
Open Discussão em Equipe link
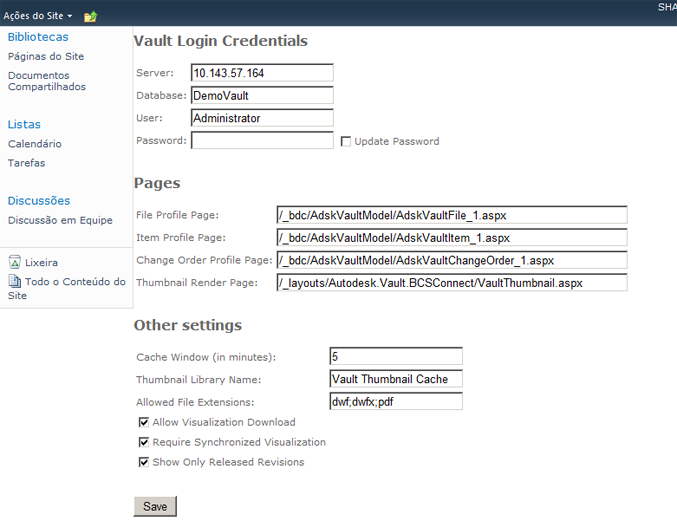(x=60, y=220)
